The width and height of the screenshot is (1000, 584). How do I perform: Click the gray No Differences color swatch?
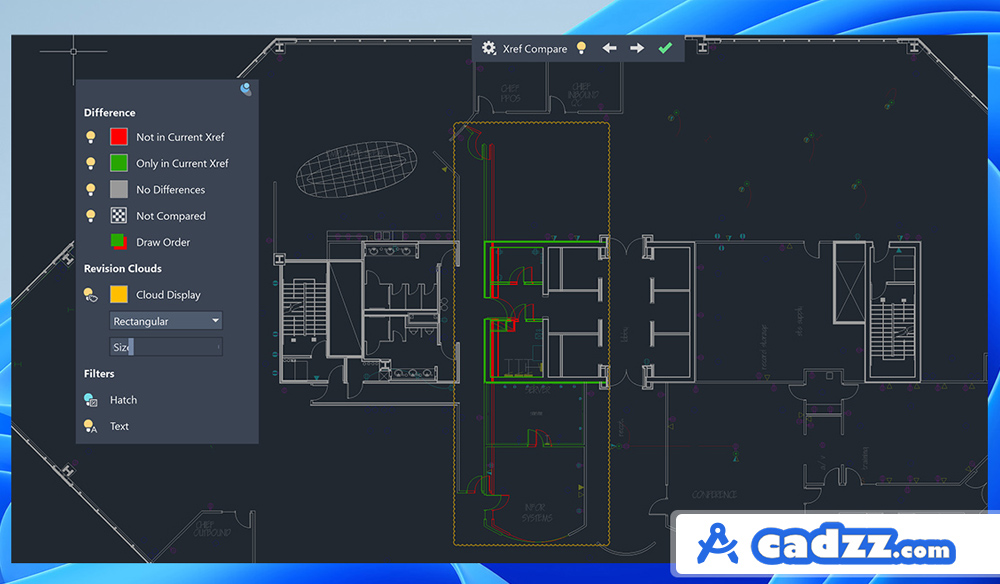(119, 189)
